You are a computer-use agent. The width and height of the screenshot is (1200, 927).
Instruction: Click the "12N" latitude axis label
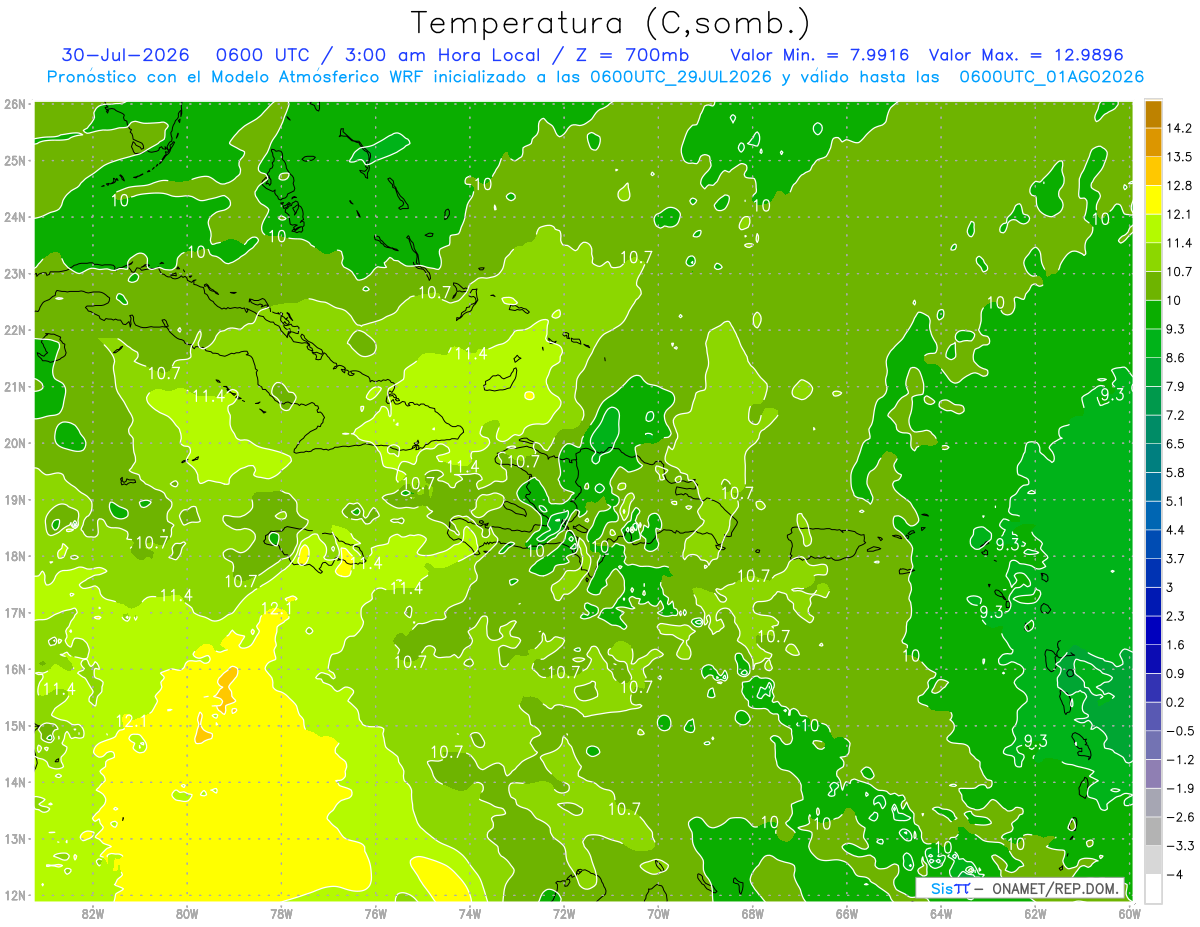[x=14, y=895]
